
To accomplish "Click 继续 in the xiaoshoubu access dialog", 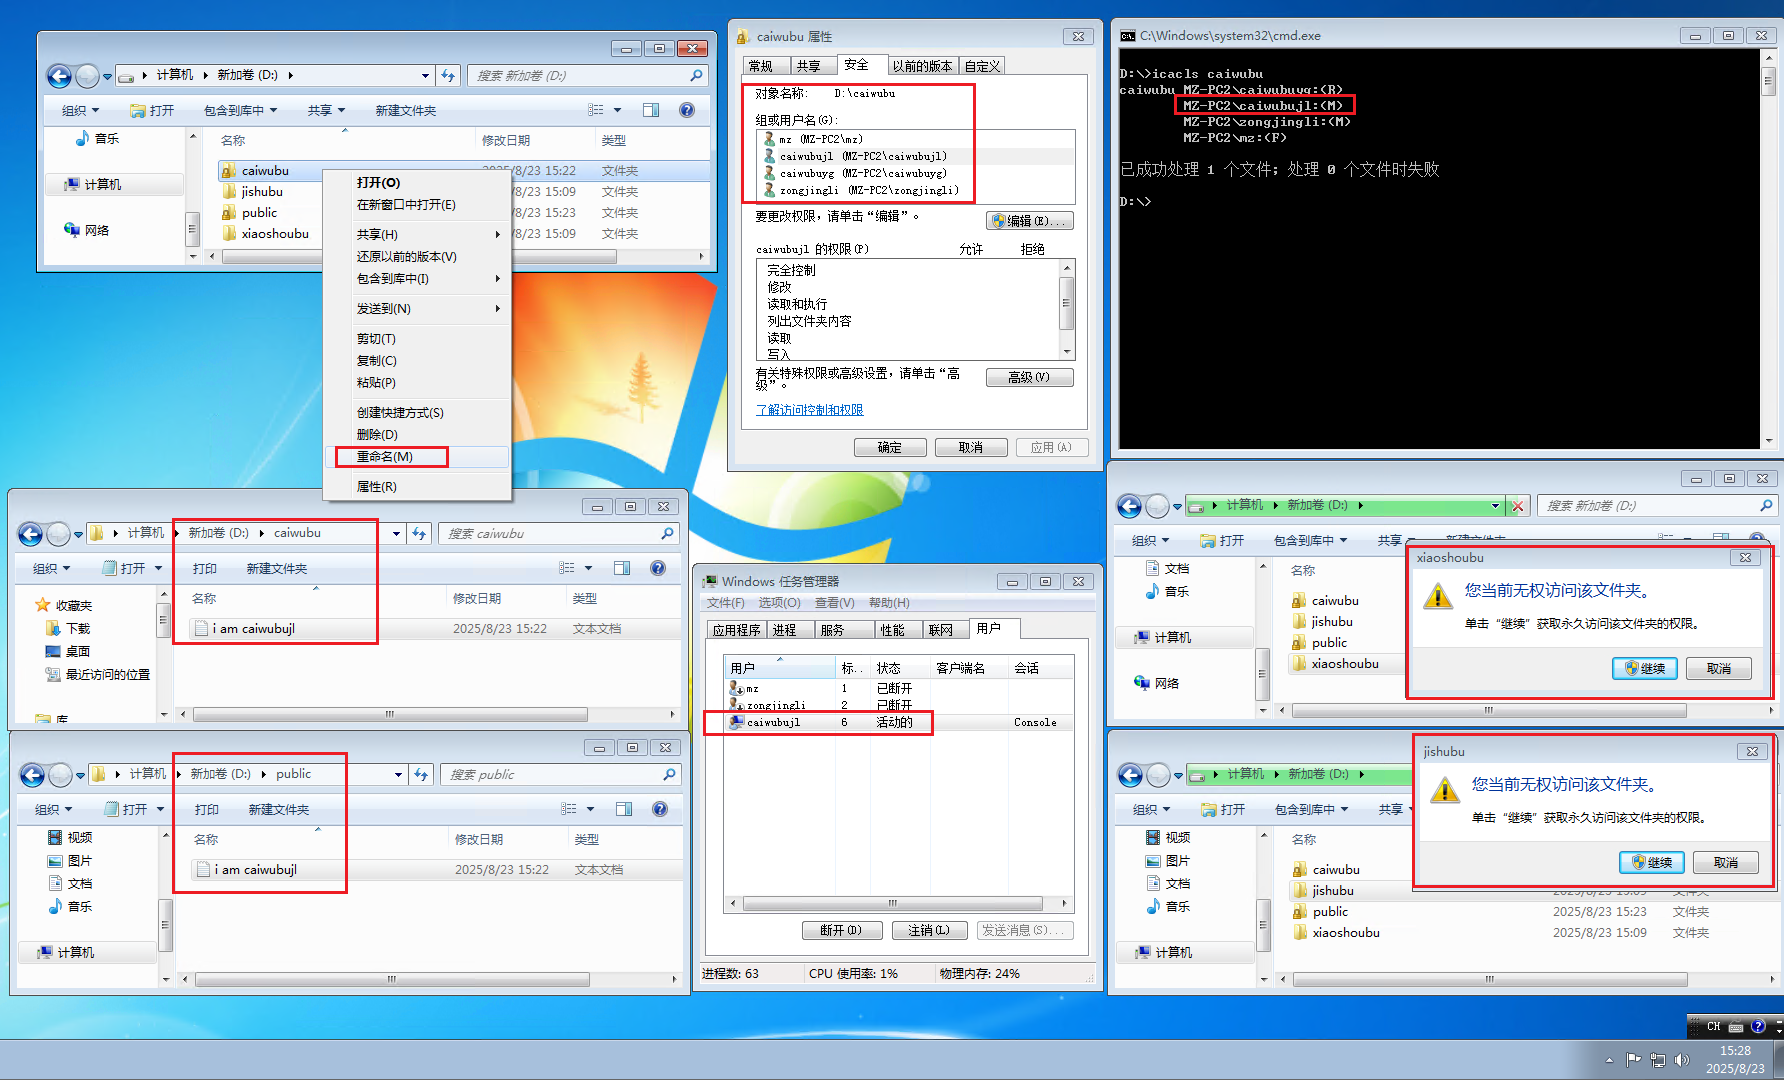I will coord(1645,669).
